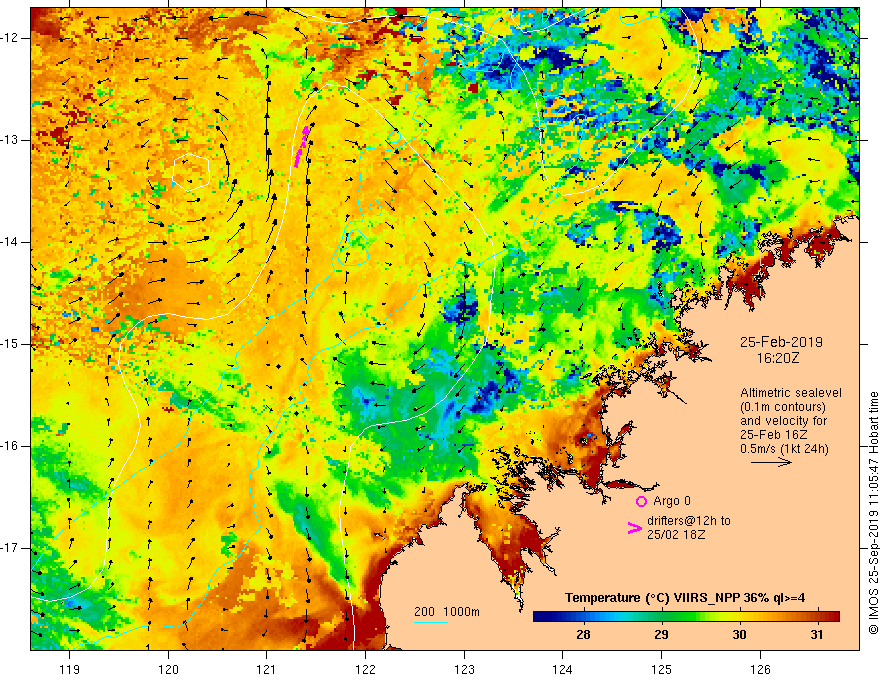Viewport: 880px width, 680px height.
Task: Click the color bar tick label 31
Action: pyautogui.click(x=817, y=635)
